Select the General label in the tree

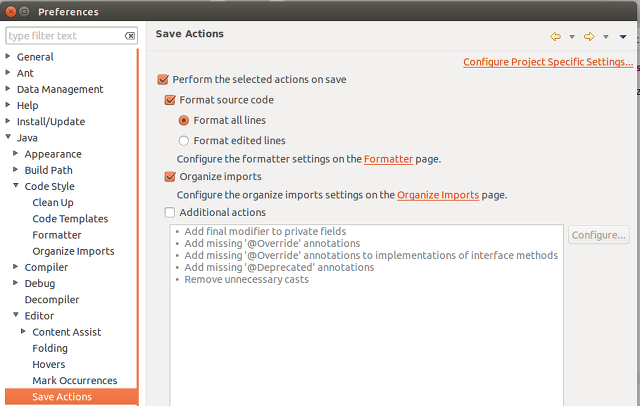coord(35,57)
